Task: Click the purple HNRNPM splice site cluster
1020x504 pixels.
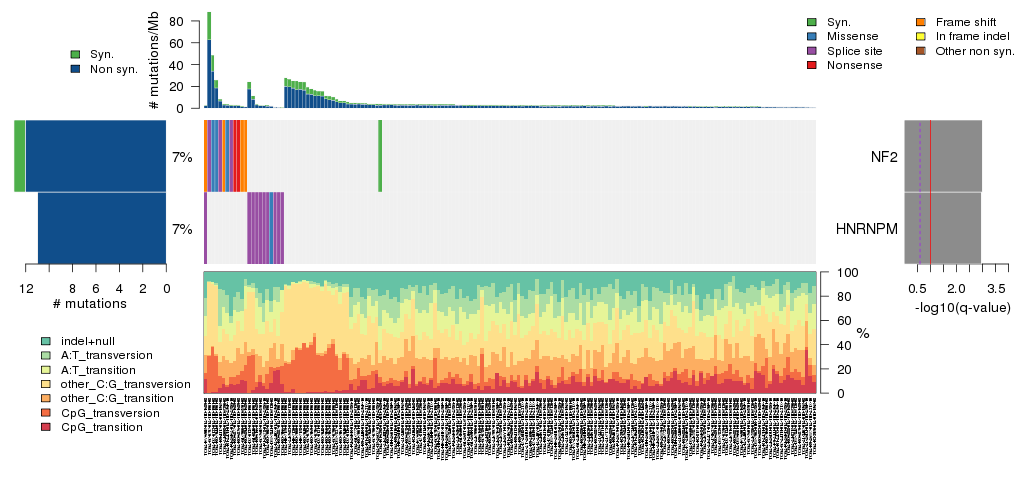Action: pyautogui.click(x=265, y=228)
